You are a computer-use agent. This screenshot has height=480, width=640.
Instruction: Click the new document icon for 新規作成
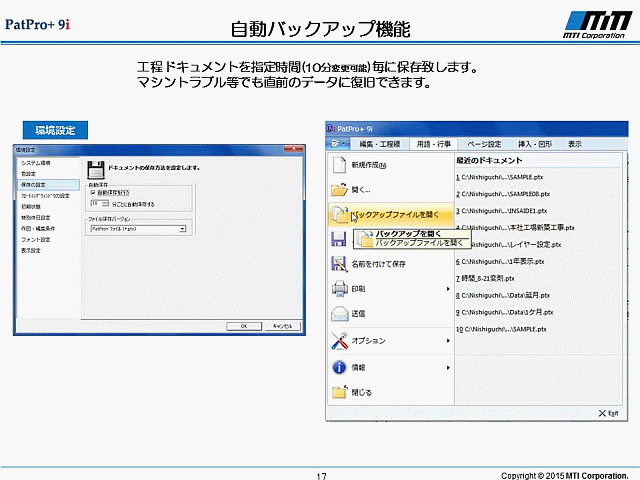tap(339, 165)
